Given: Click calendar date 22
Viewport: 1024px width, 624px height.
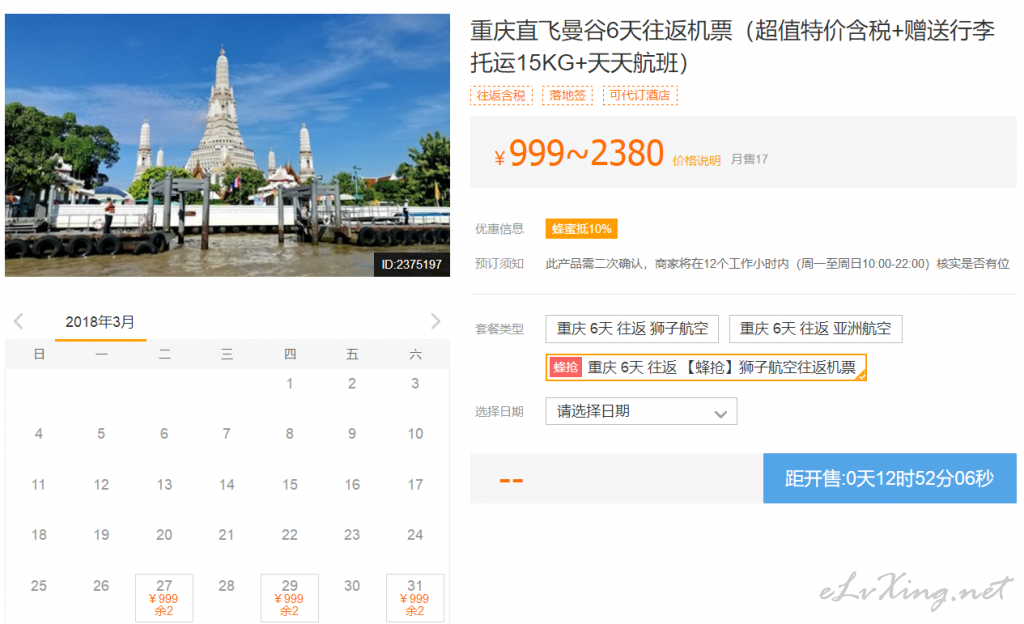Looking at the screenshot, I should 289,535.
